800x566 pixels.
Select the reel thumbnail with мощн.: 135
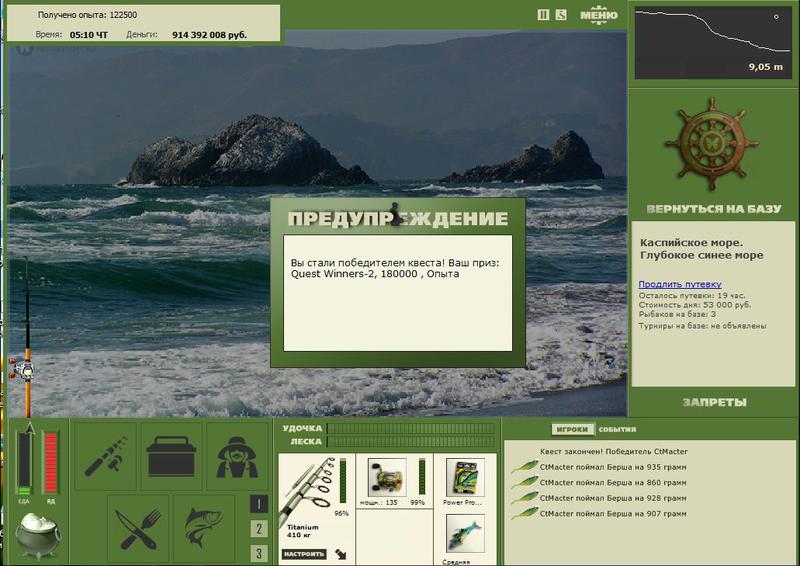[387, 477]
